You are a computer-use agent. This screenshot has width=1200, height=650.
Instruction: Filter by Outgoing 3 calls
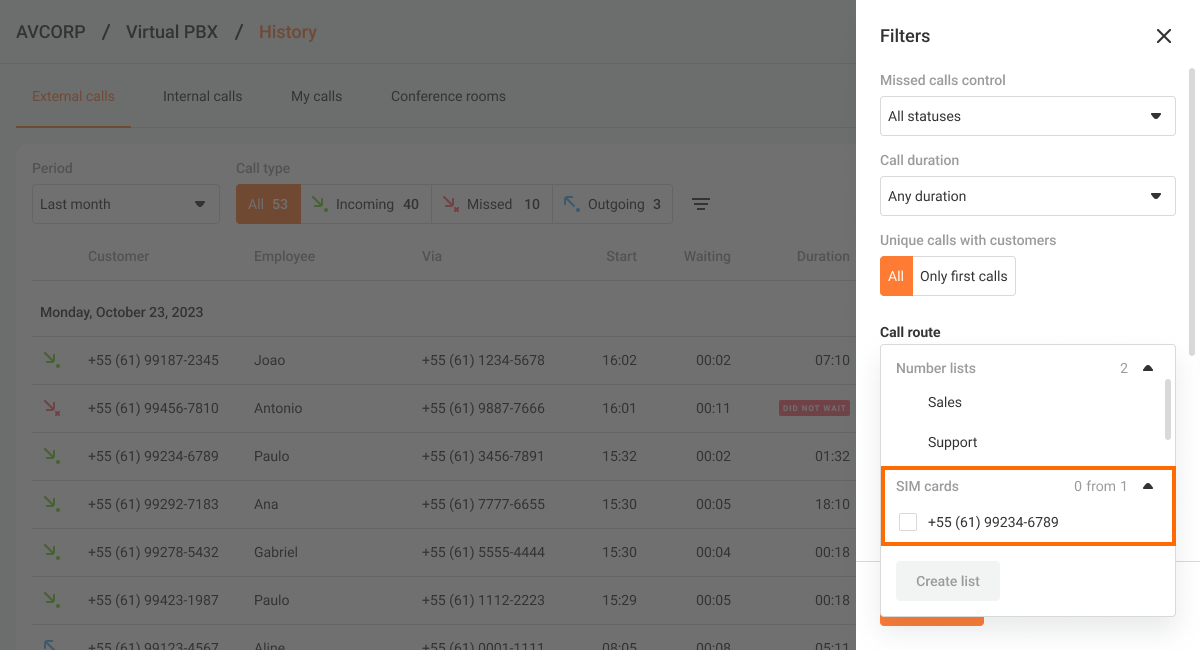point(612,204)
